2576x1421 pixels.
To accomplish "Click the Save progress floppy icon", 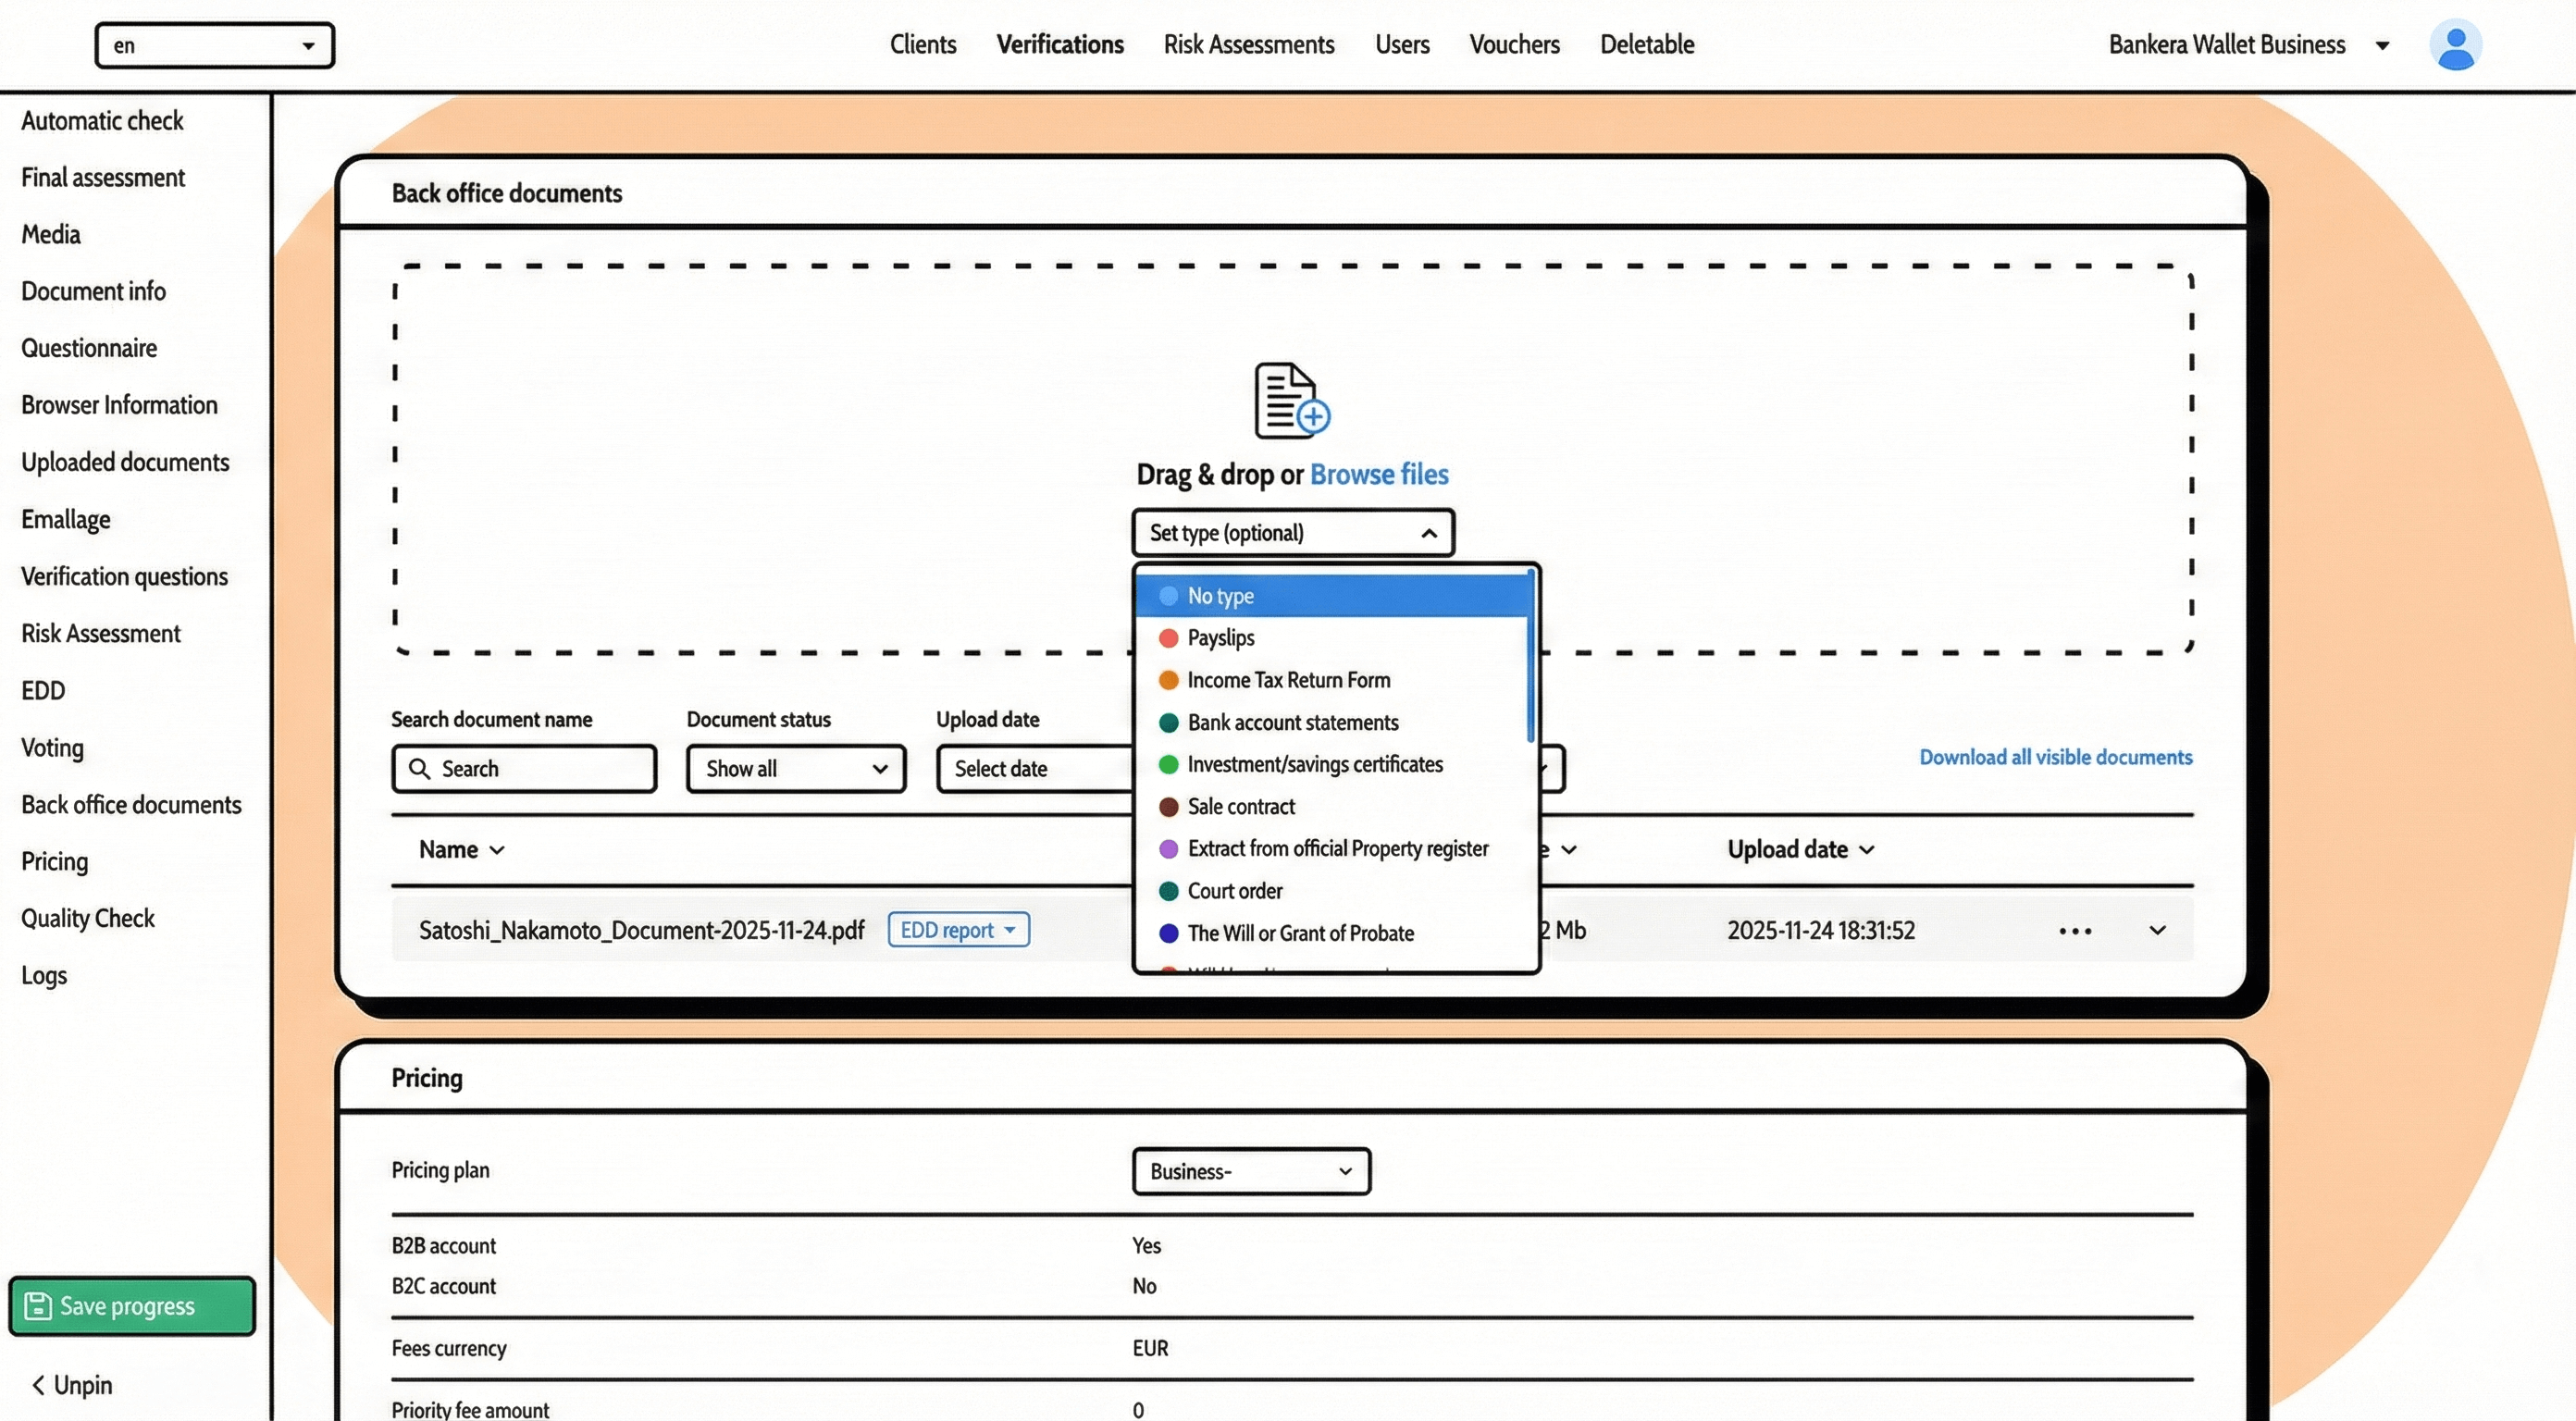I will point(38,1306).
